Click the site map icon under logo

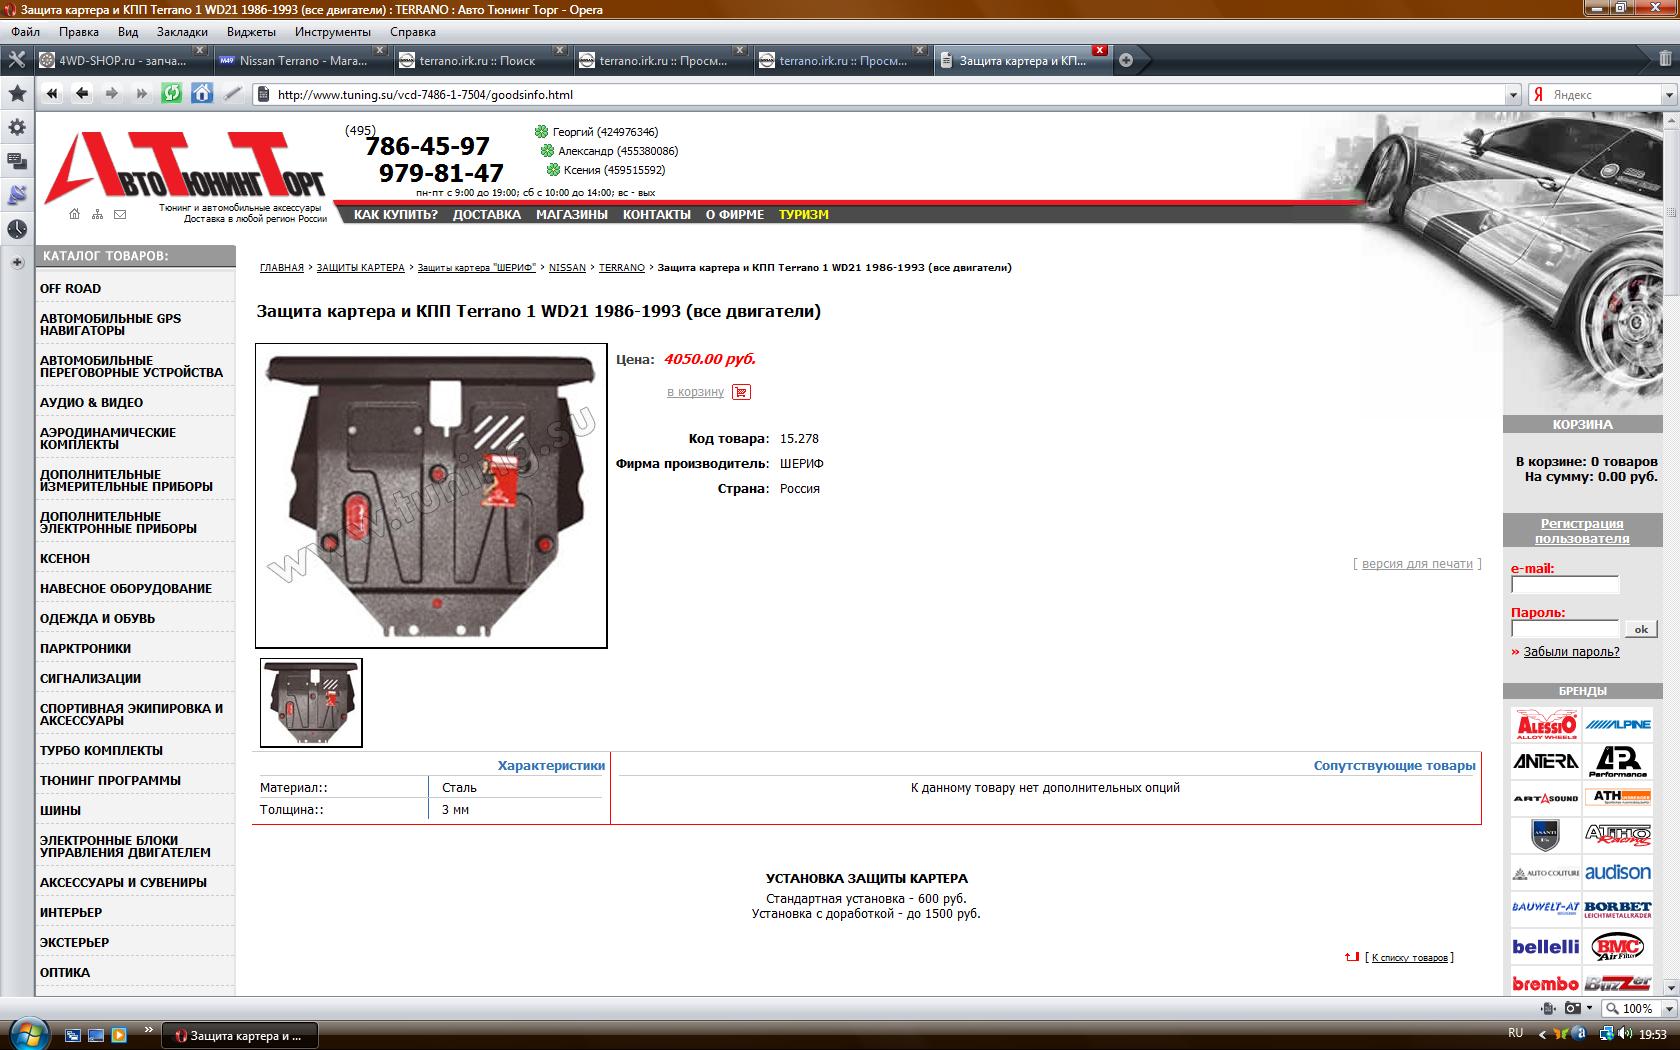coord(97,214)
